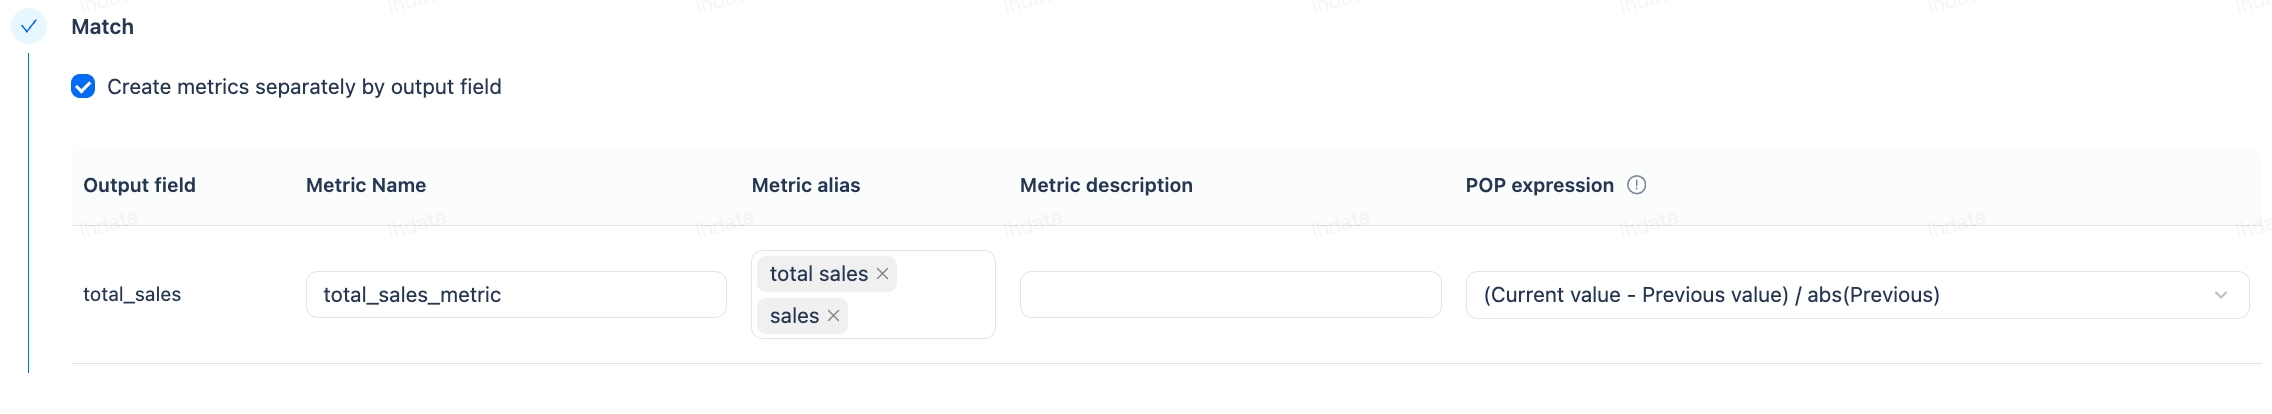Screen dimensions: 2272x414
Task: Remove the 'sales' alias tag
Action: click(833, 316)
